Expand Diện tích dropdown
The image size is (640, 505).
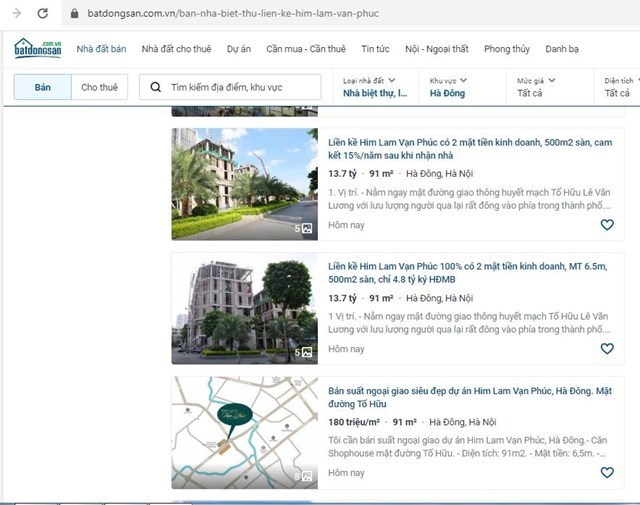[619, 87]
